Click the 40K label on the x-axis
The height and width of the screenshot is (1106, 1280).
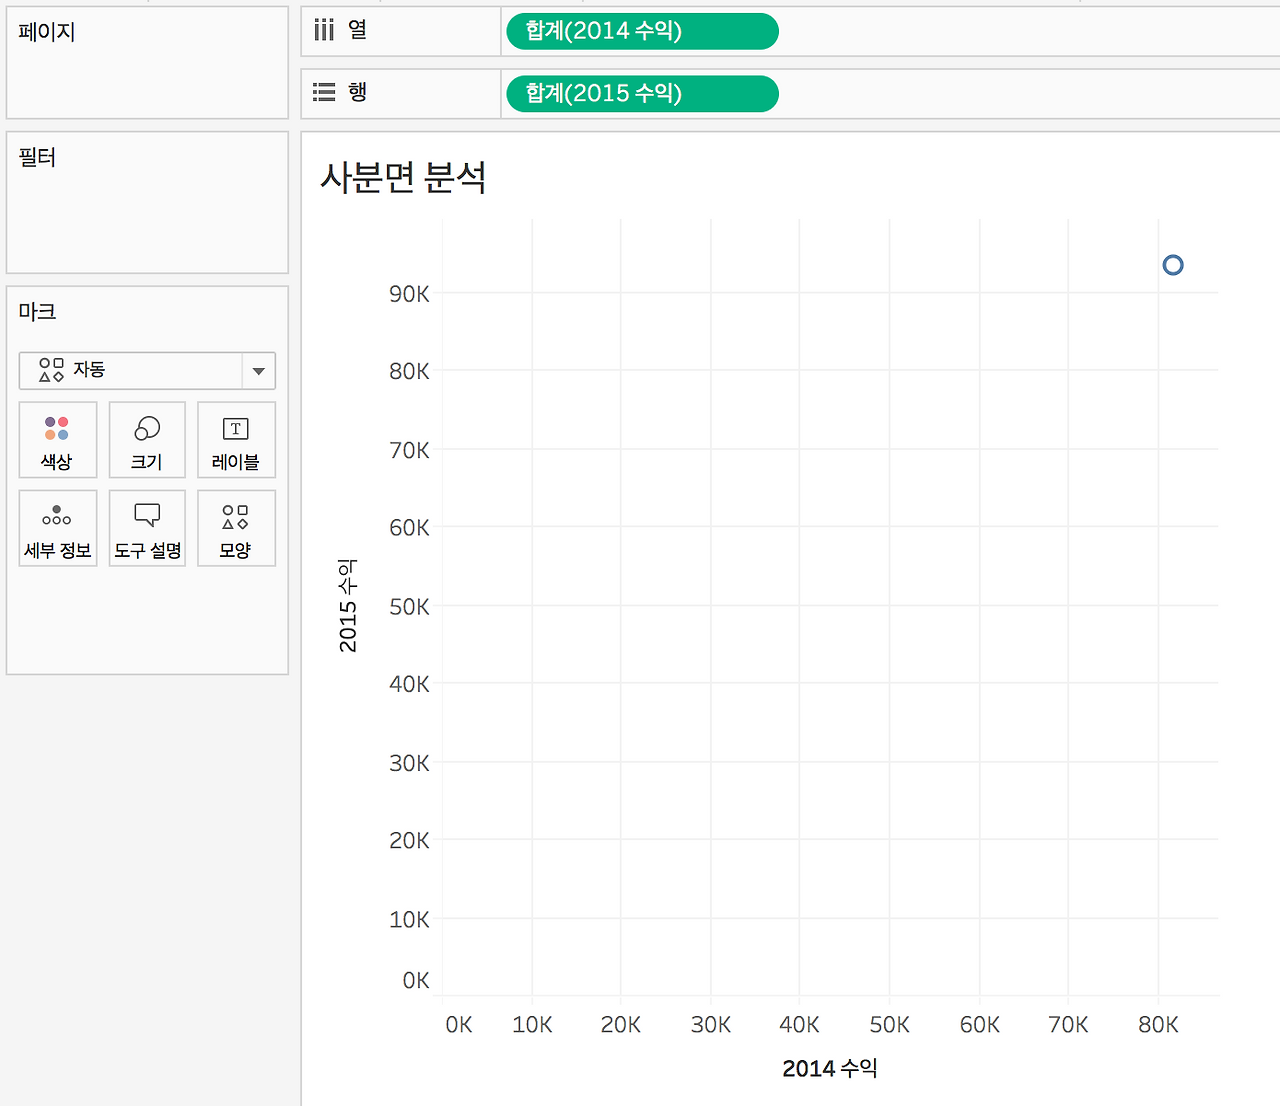pos(799,1024)
